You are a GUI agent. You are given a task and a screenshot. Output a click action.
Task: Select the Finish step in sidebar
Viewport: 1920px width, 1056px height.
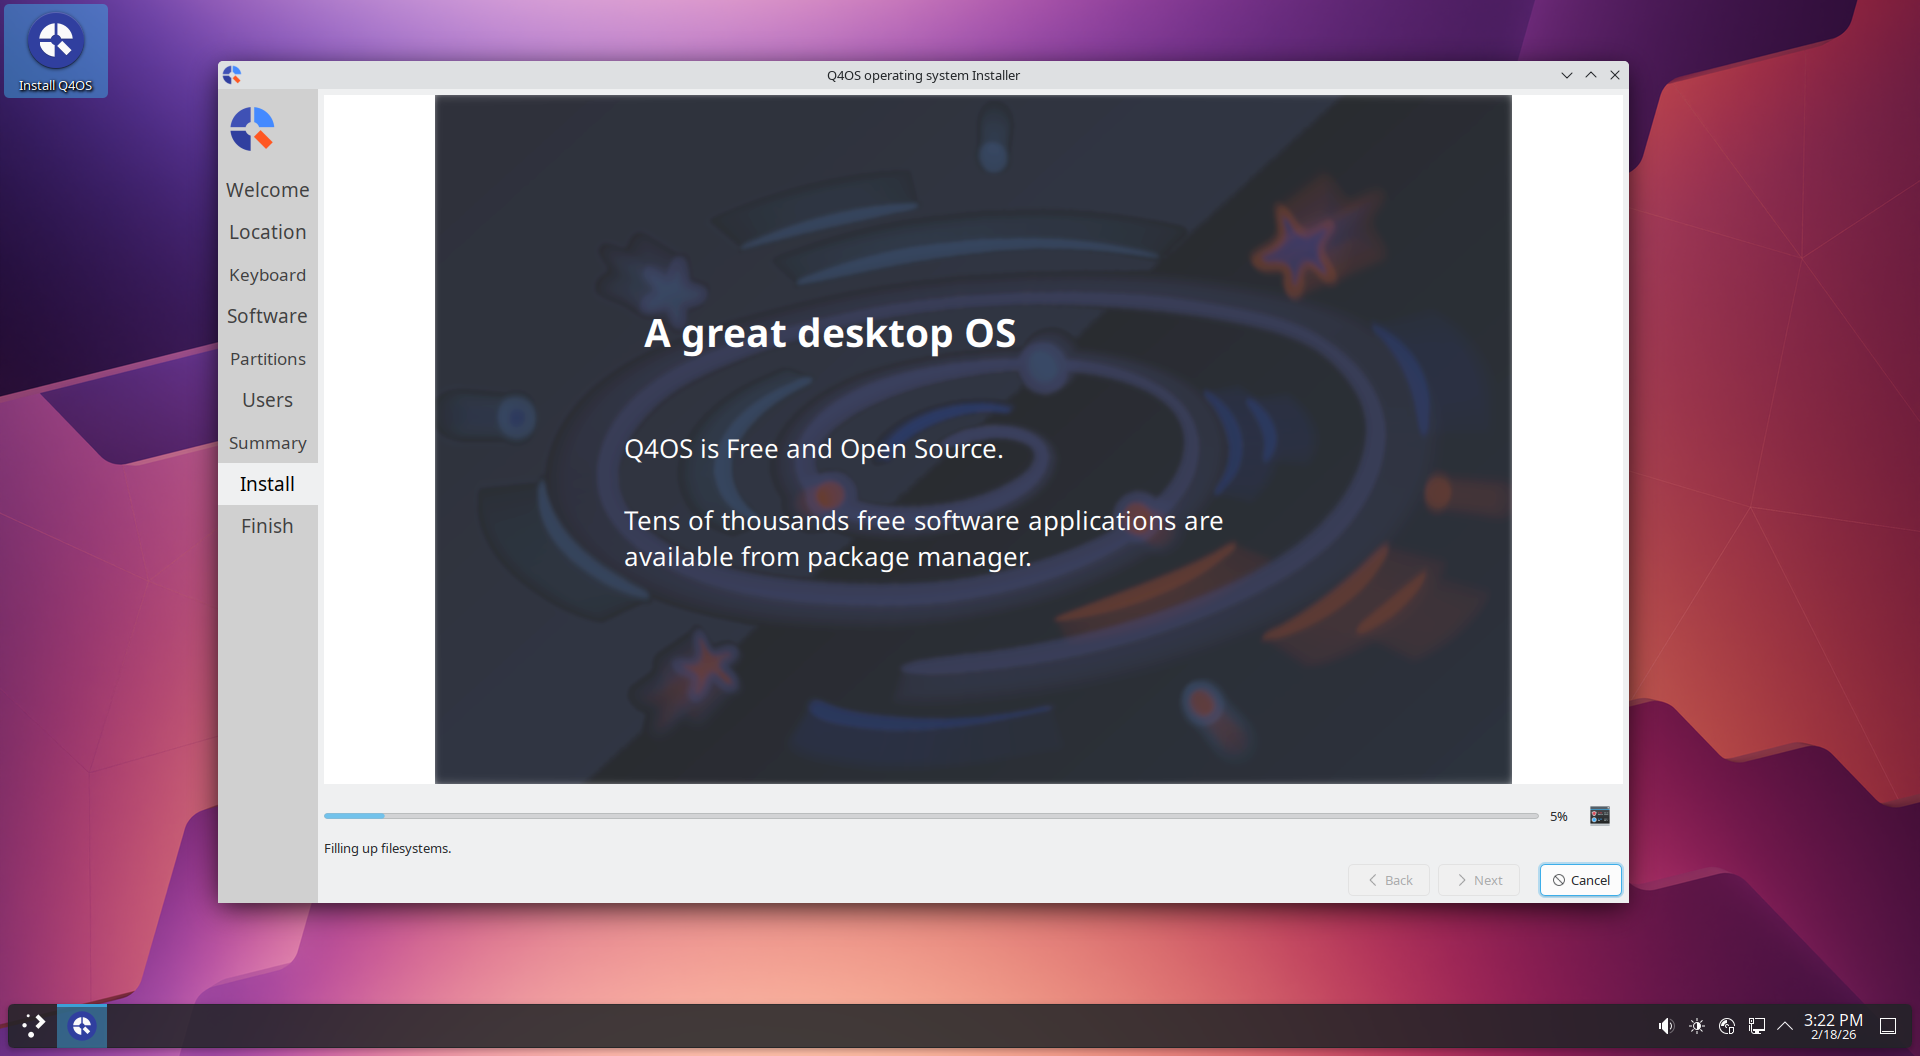(268, 526)
